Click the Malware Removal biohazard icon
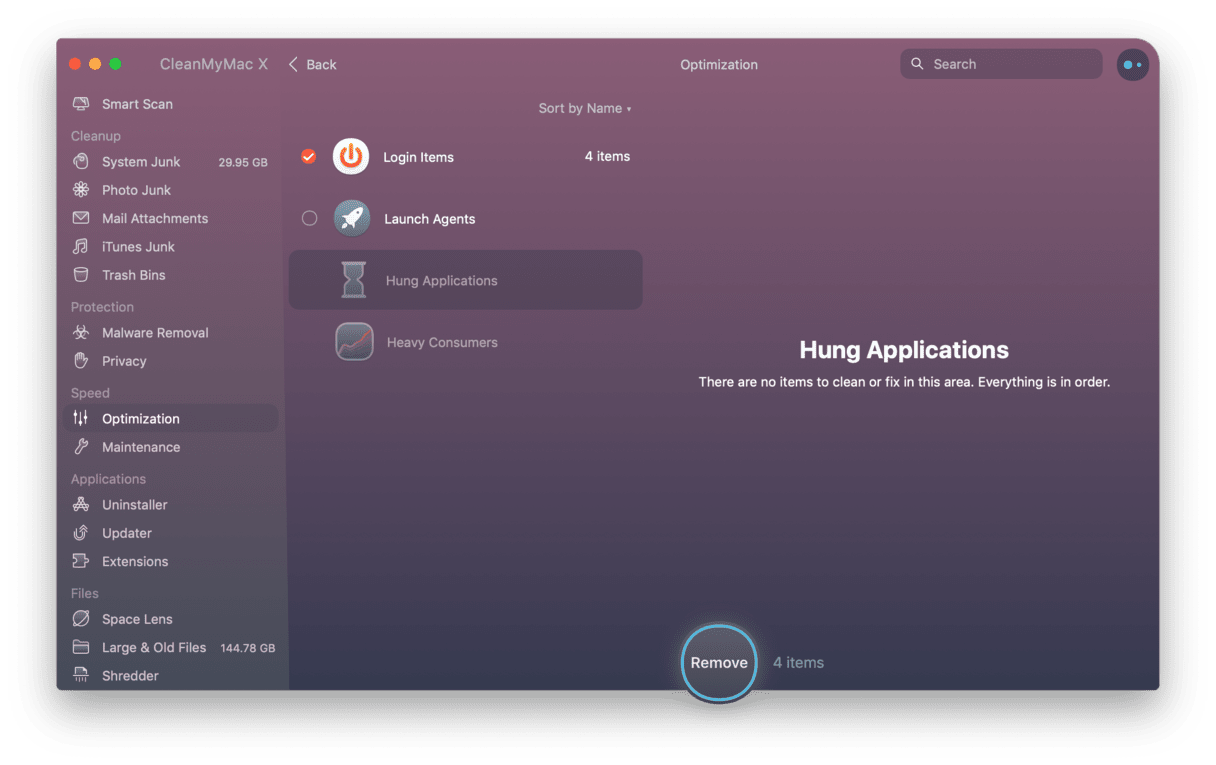1216x765 pixels. point(81,333)
